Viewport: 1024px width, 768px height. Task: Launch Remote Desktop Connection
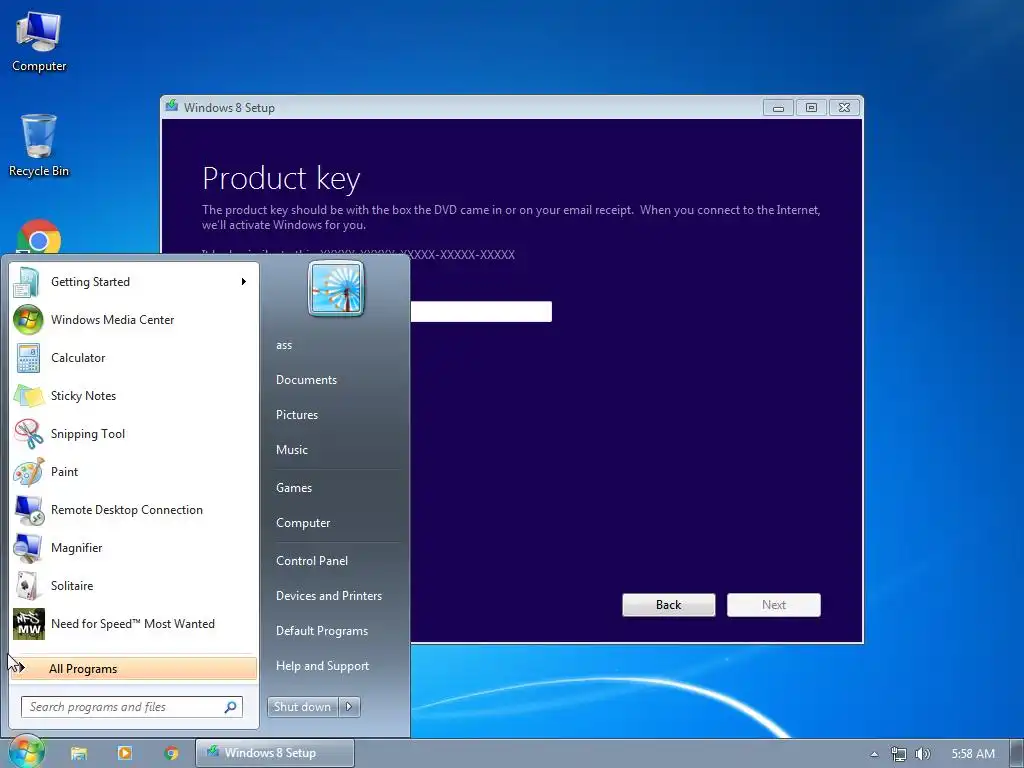tap(134, 510)
